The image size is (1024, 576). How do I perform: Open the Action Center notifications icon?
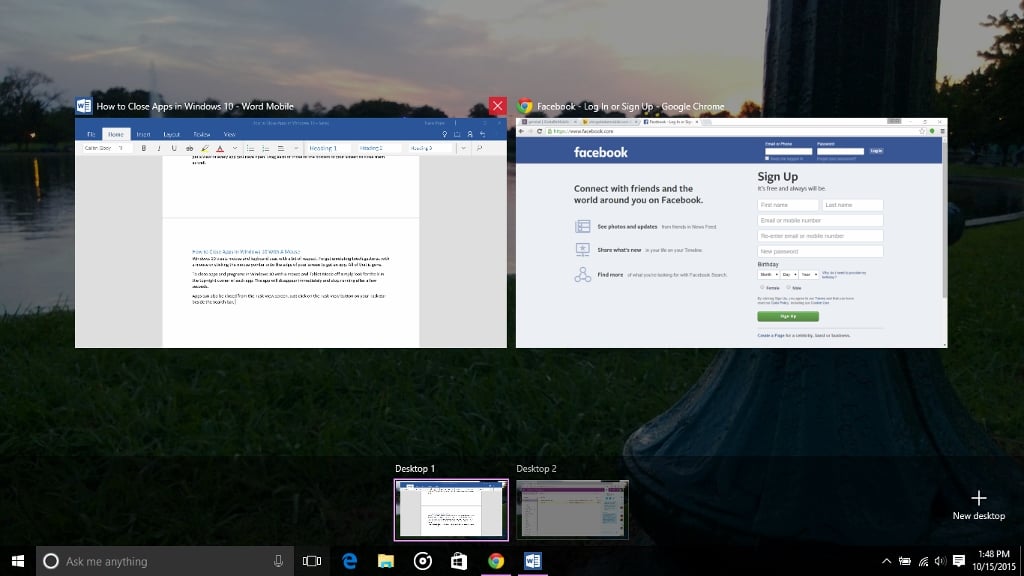[x=959, y=561]
